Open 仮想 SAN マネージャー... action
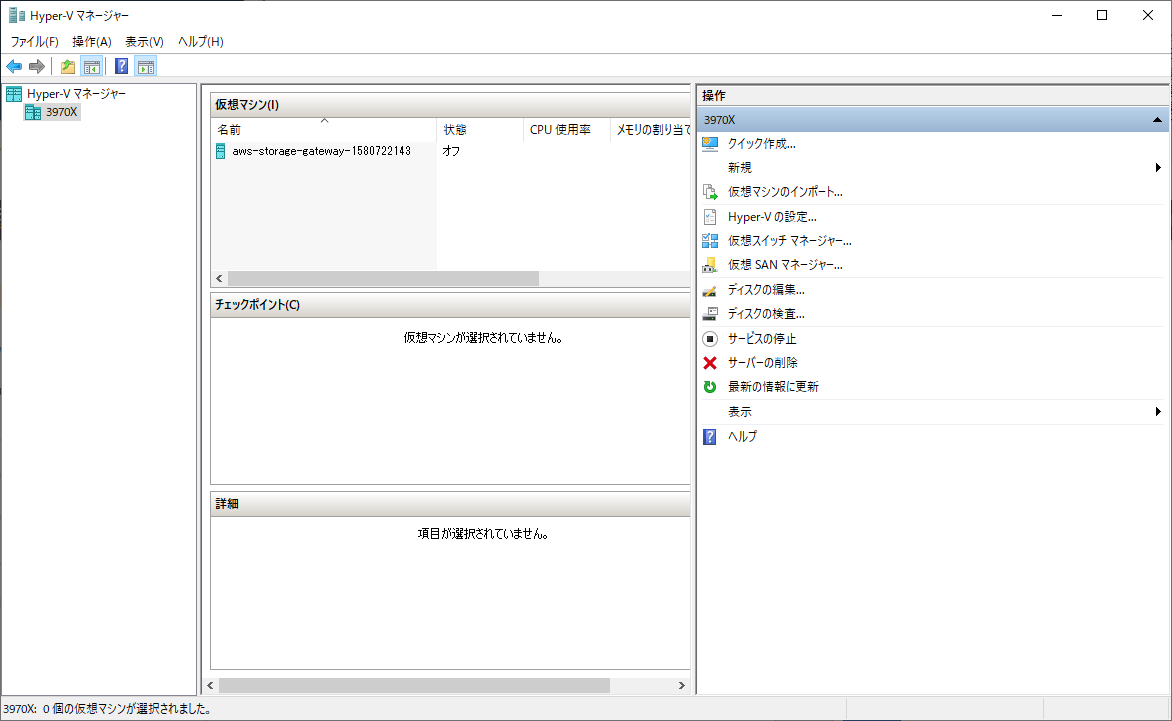Image resolution: width=1172 pixels, height=721 pixels. [786, 265]
